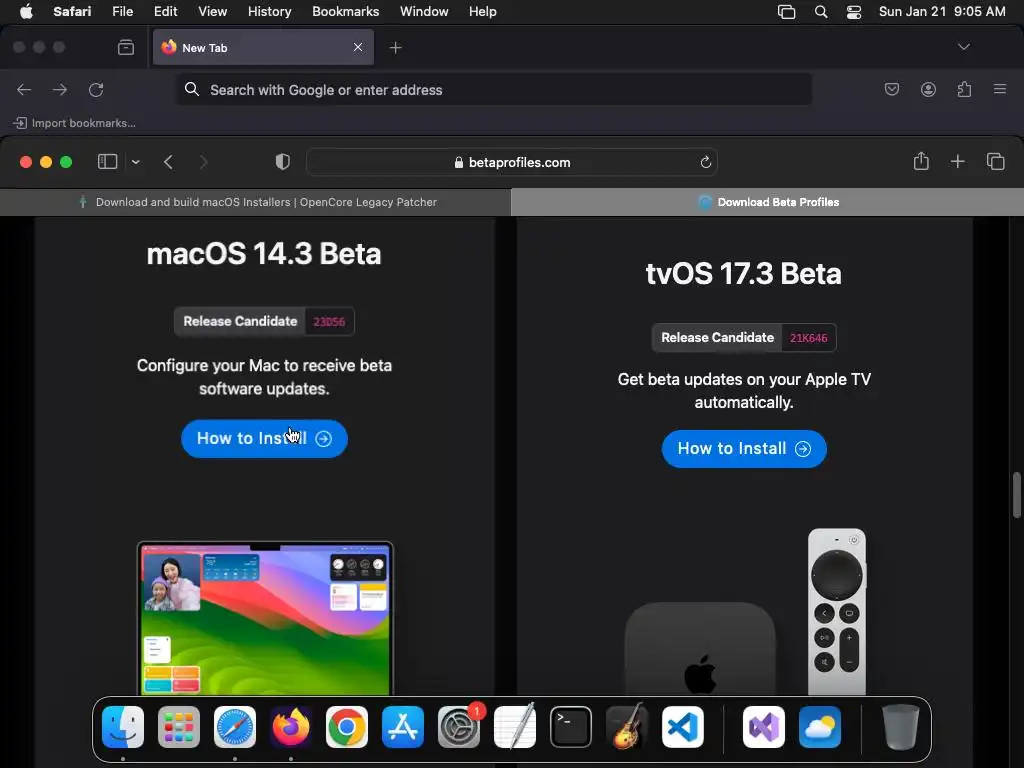Viewport: 1024px width, 768px height.
Task: Click the 'macOS 14.3 Beta' heading
Action: (264, 253)
